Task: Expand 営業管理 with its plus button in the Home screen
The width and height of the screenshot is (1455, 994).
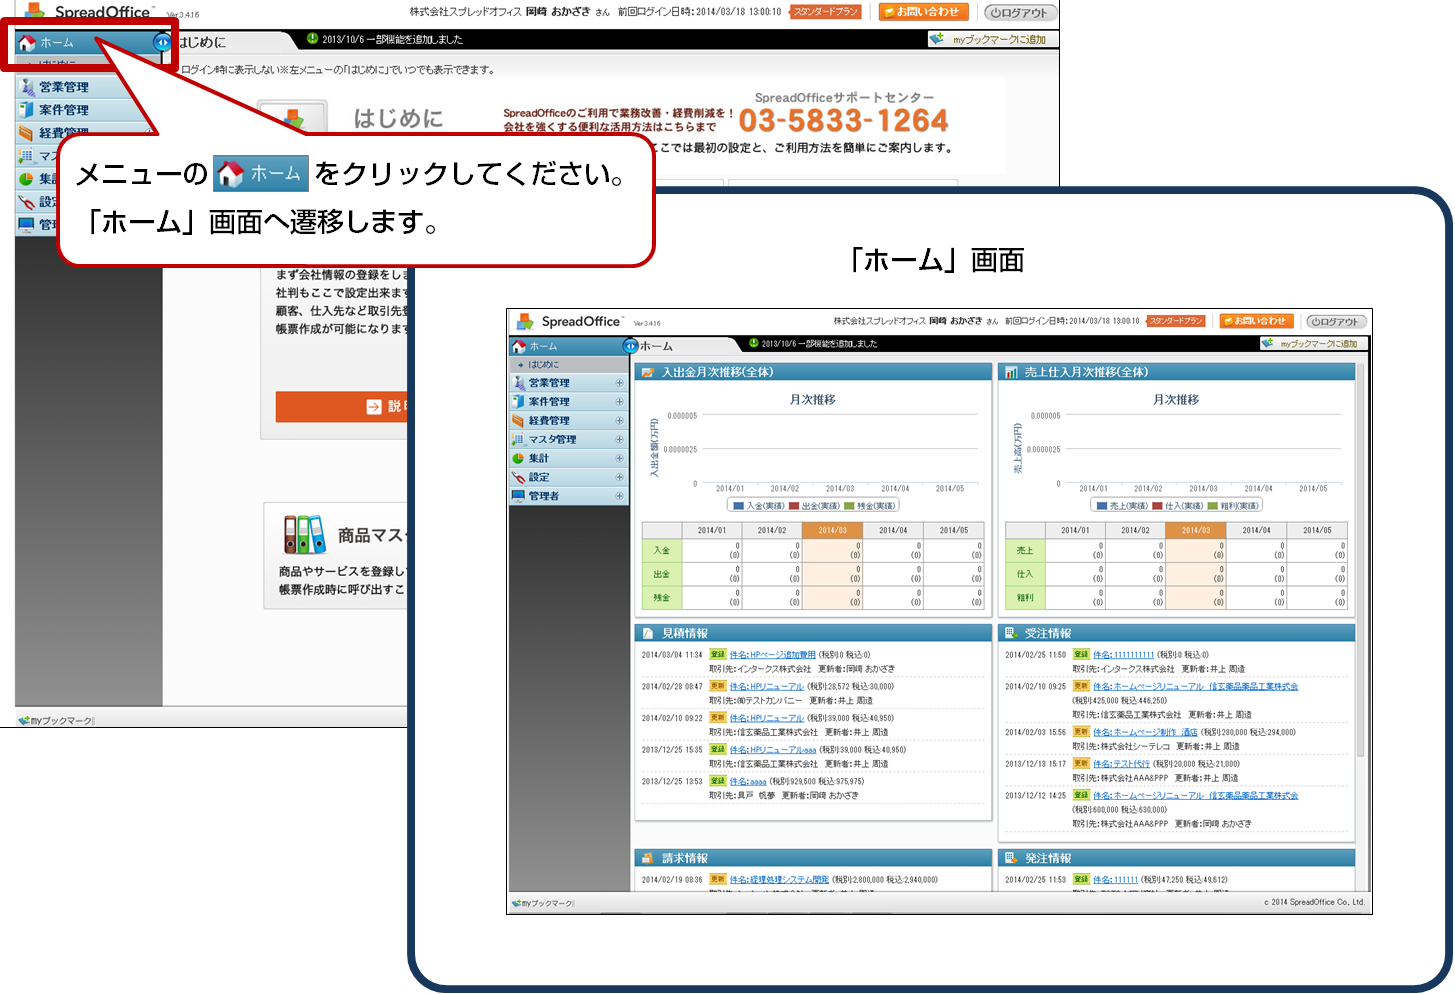Action: (x=619, y=383)
